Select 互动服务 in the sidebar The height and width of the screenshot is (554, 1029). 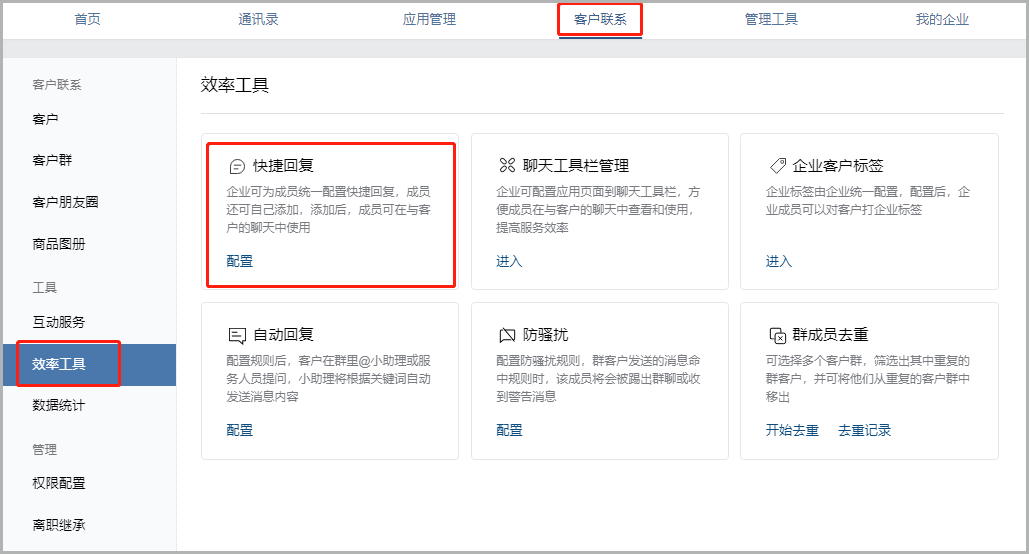59,322
